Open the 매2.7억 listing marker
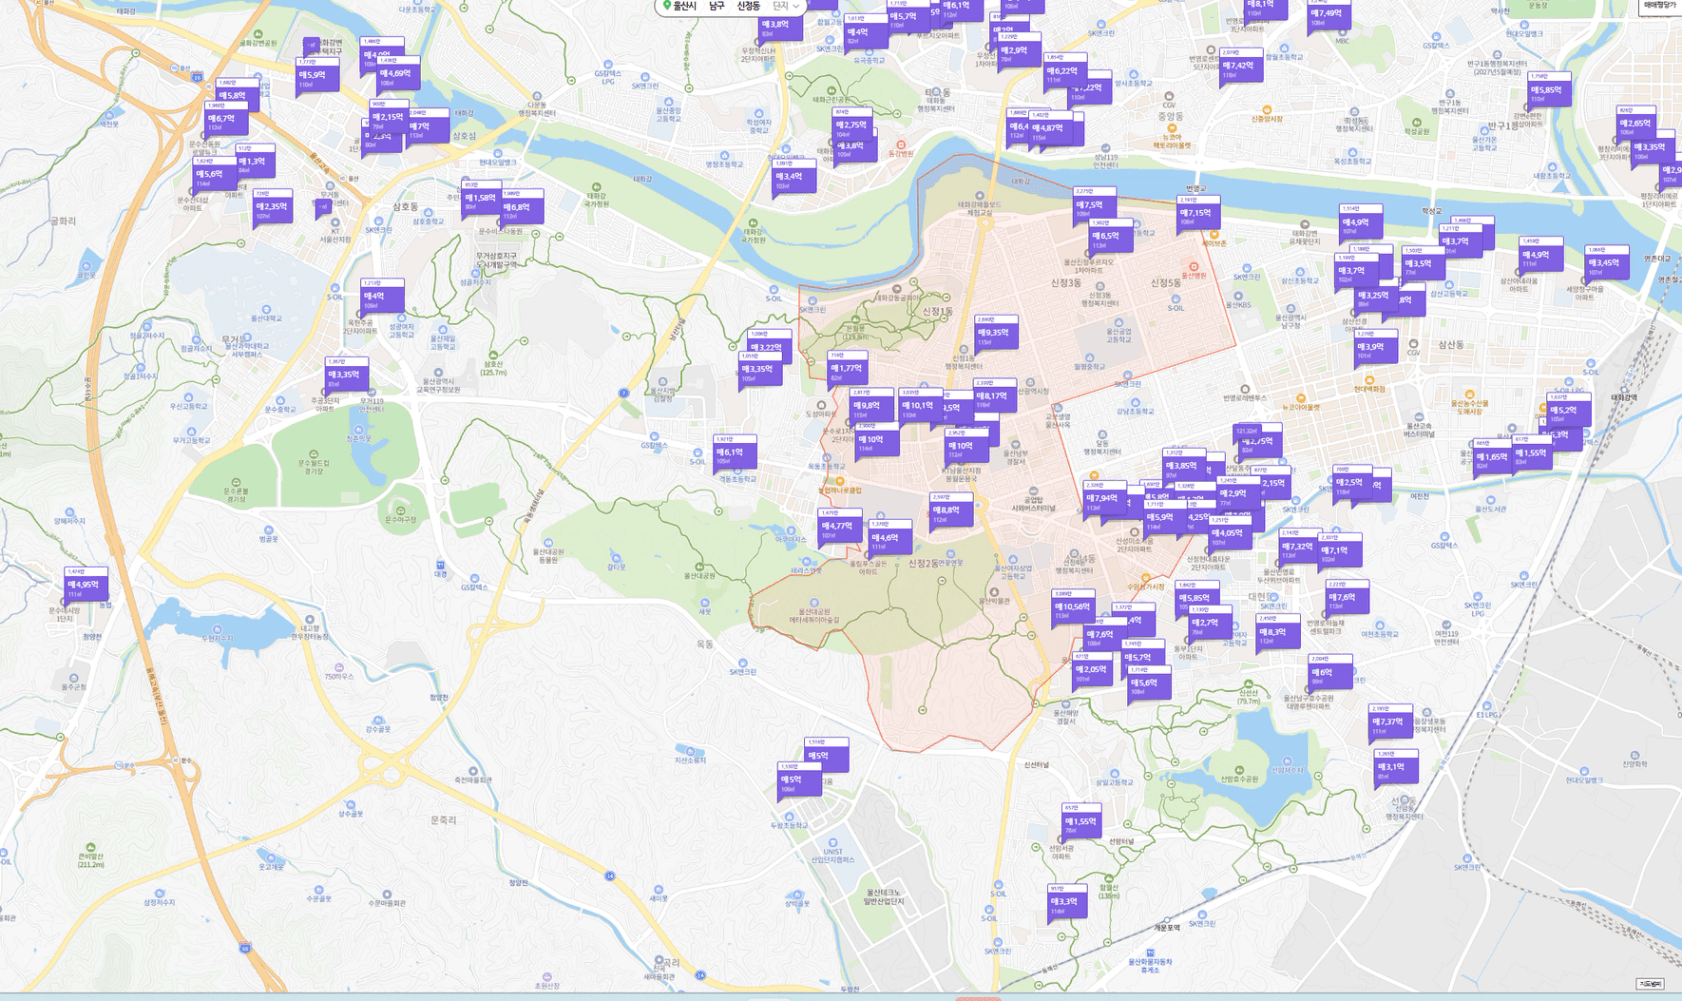Screen dimensions: 1682x1001 point(1210,623)
